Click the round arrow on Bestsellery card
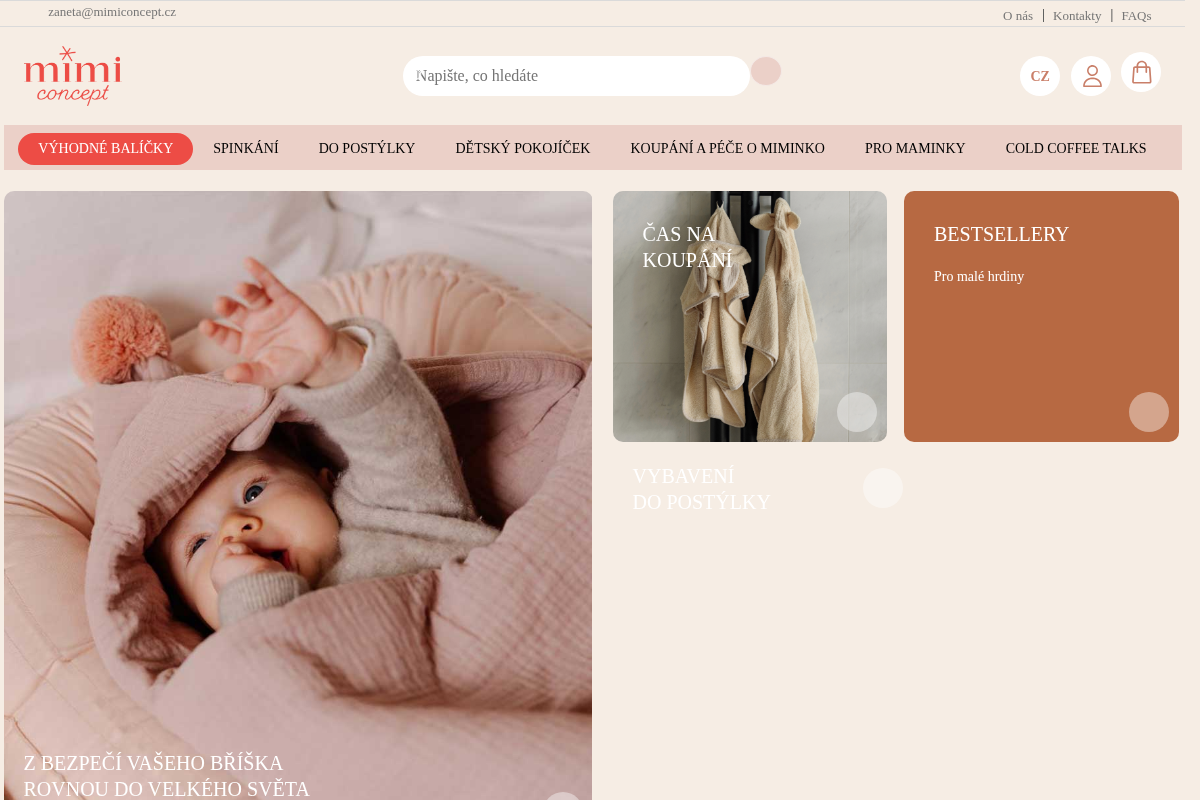This screenshot has width=1200, height=800. tap(1149, 412)
